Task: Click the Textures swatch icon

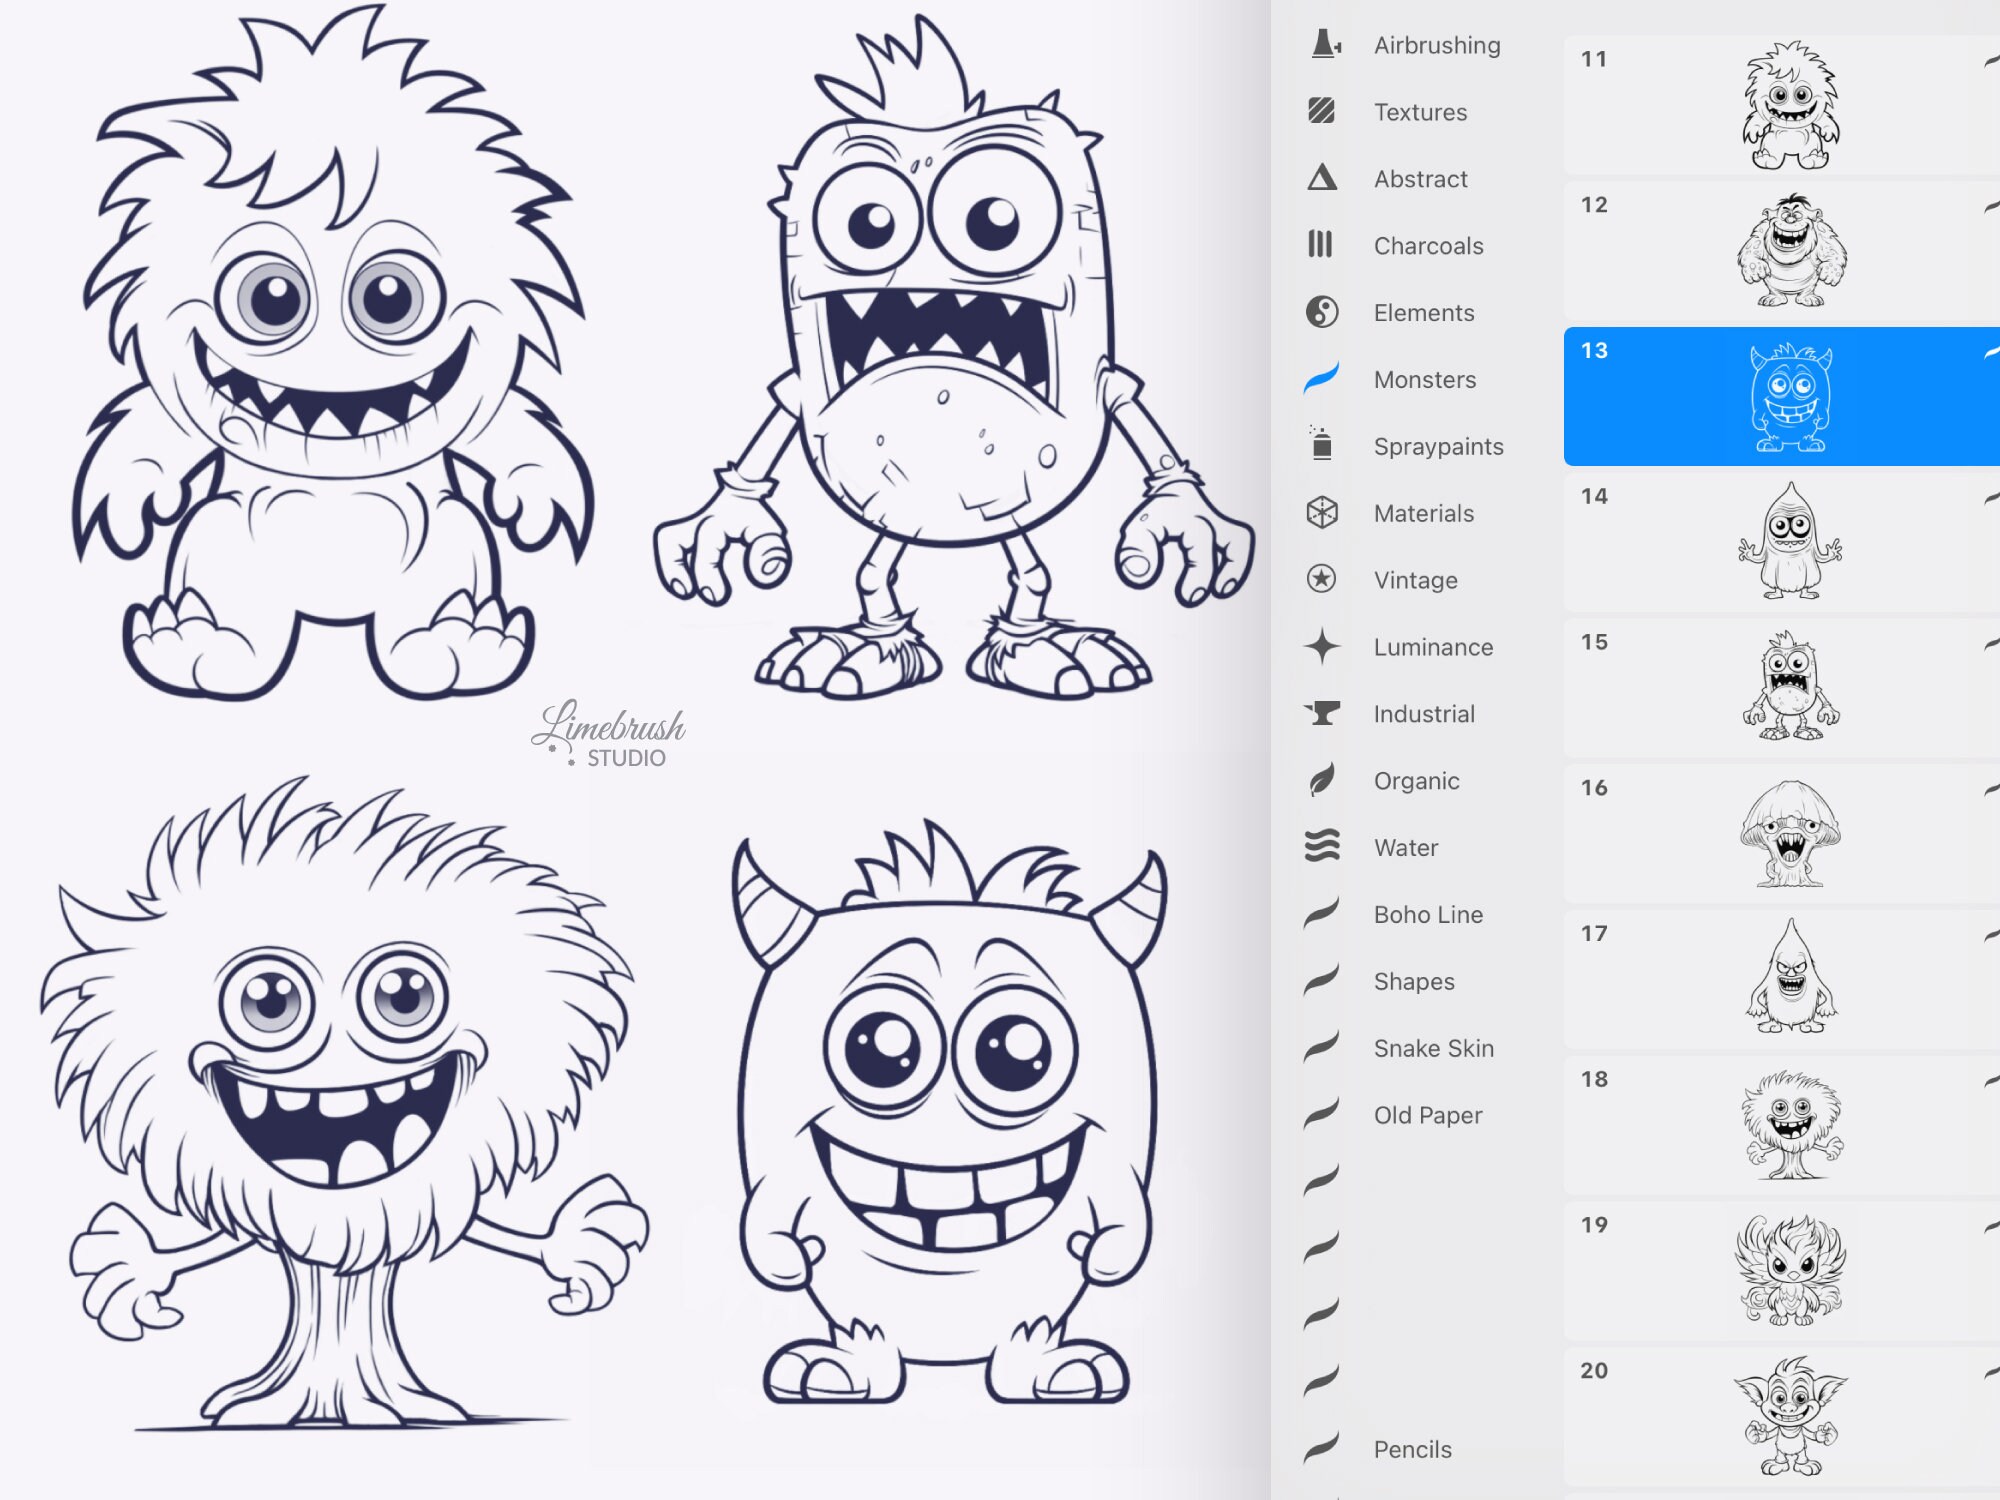Action: tap(1324, 112)
